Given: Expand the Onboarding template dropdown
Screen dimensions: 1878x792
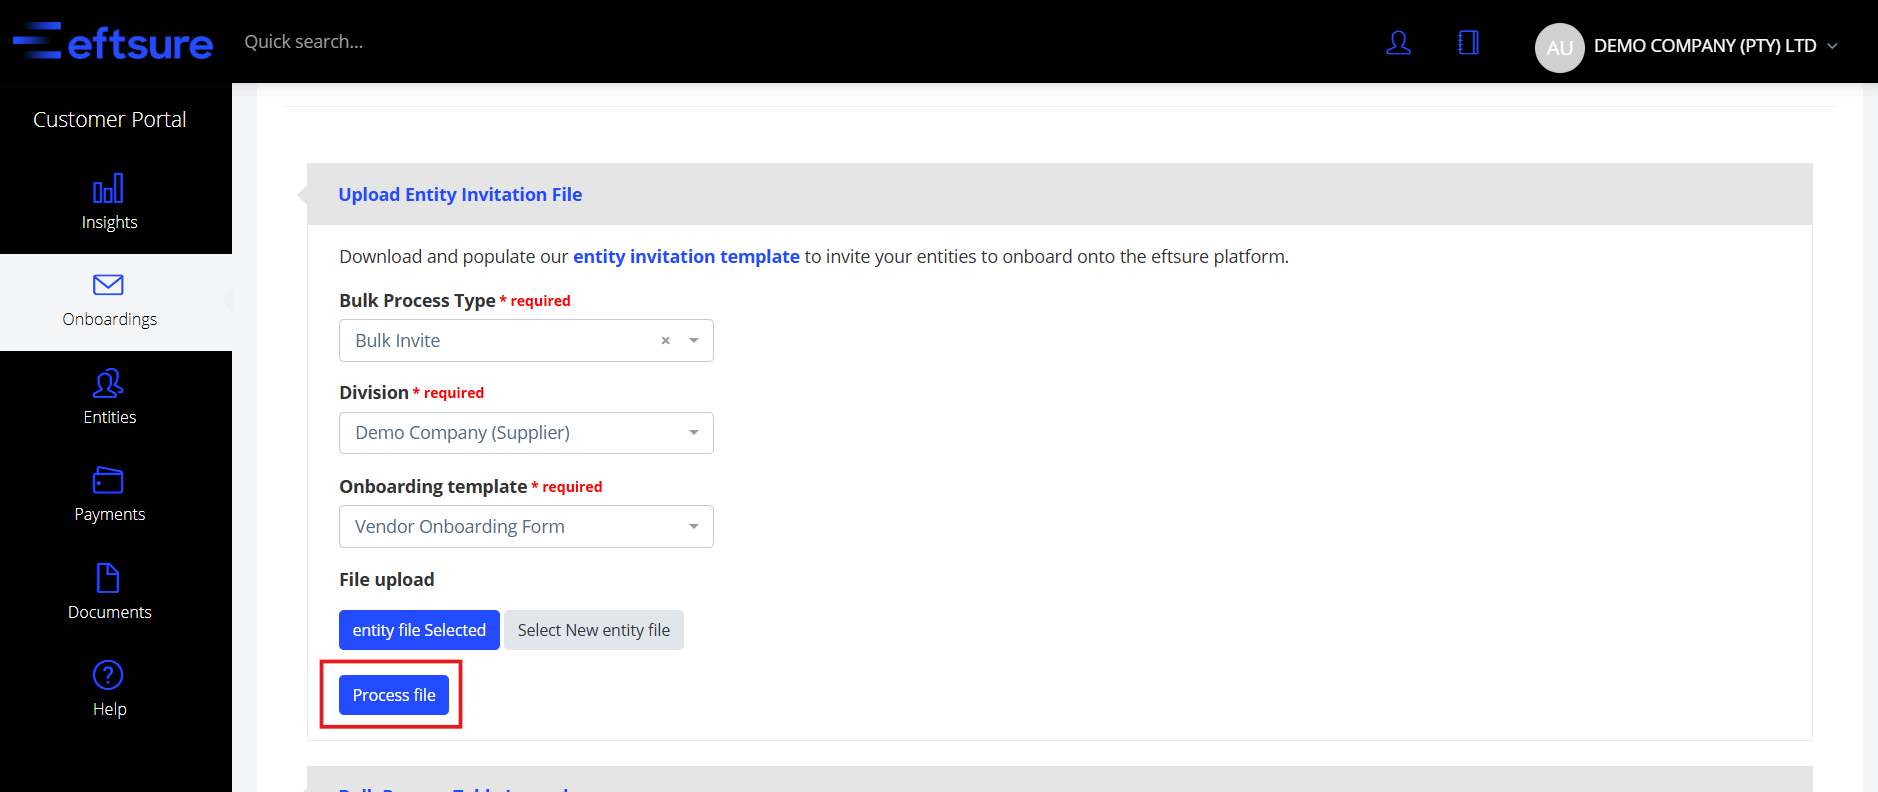Looking at the screenshot, I should tap(694, 527).
